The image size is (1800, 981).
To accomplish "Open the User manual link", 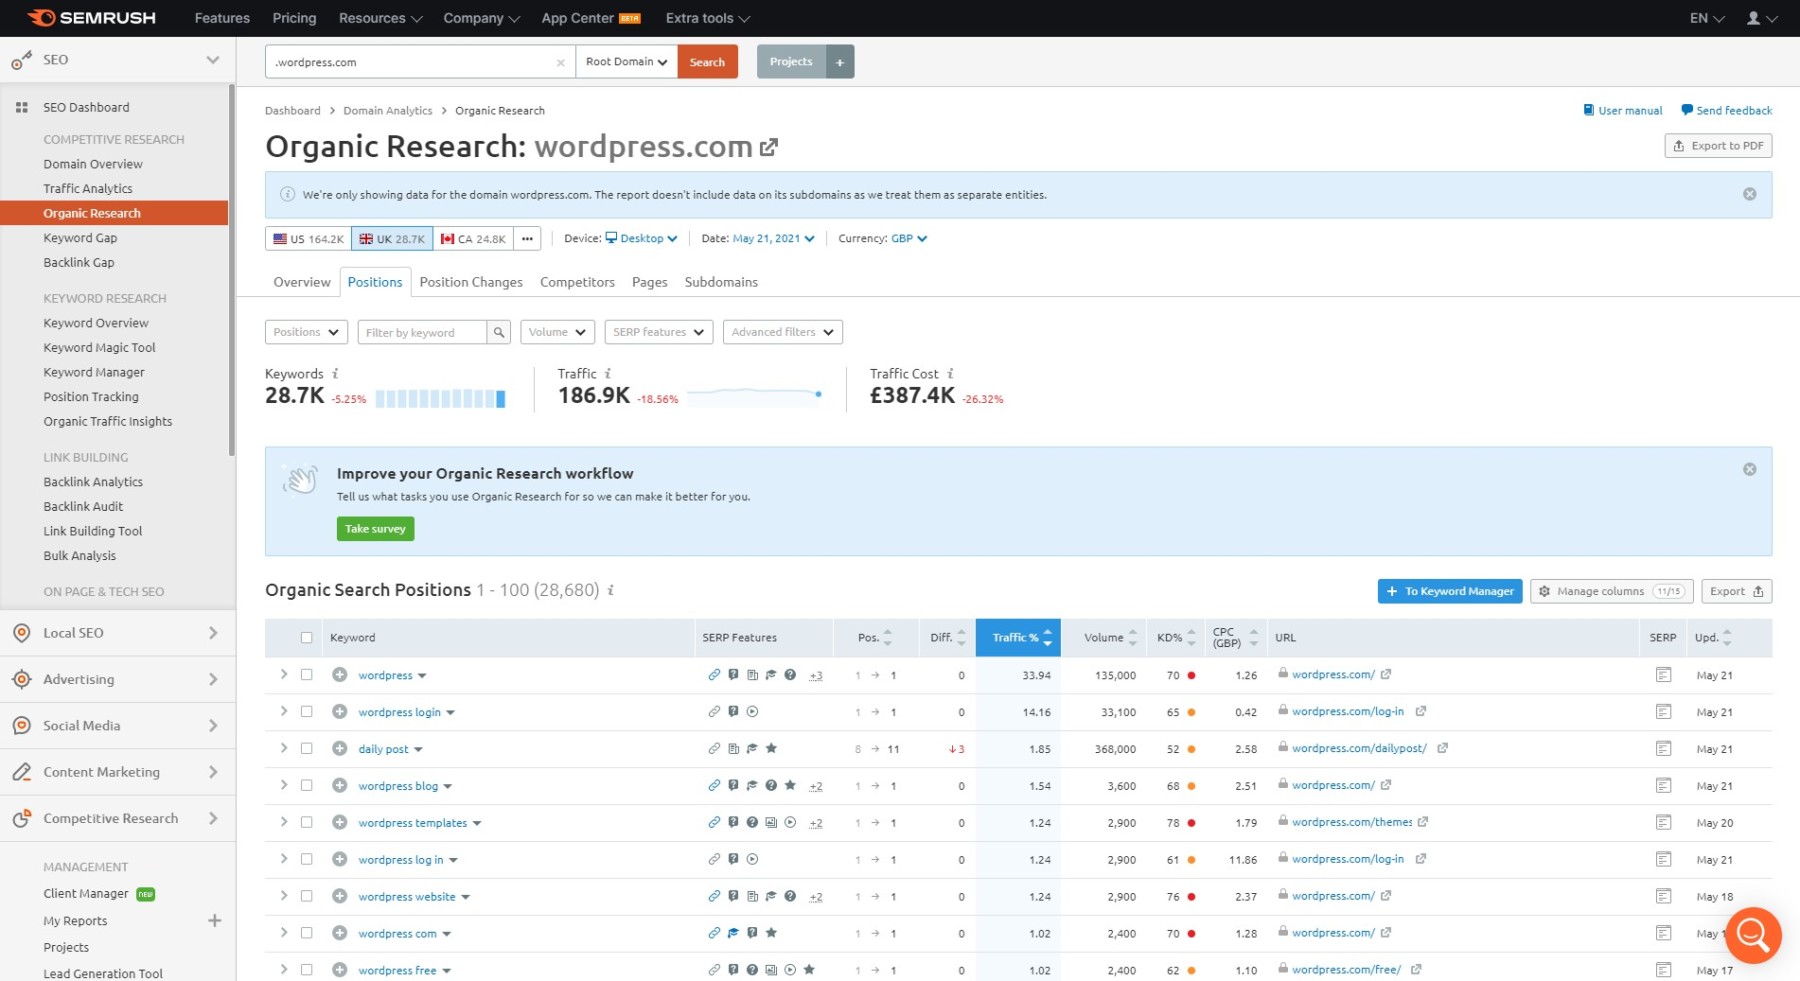I will [x=1622, y=110].
